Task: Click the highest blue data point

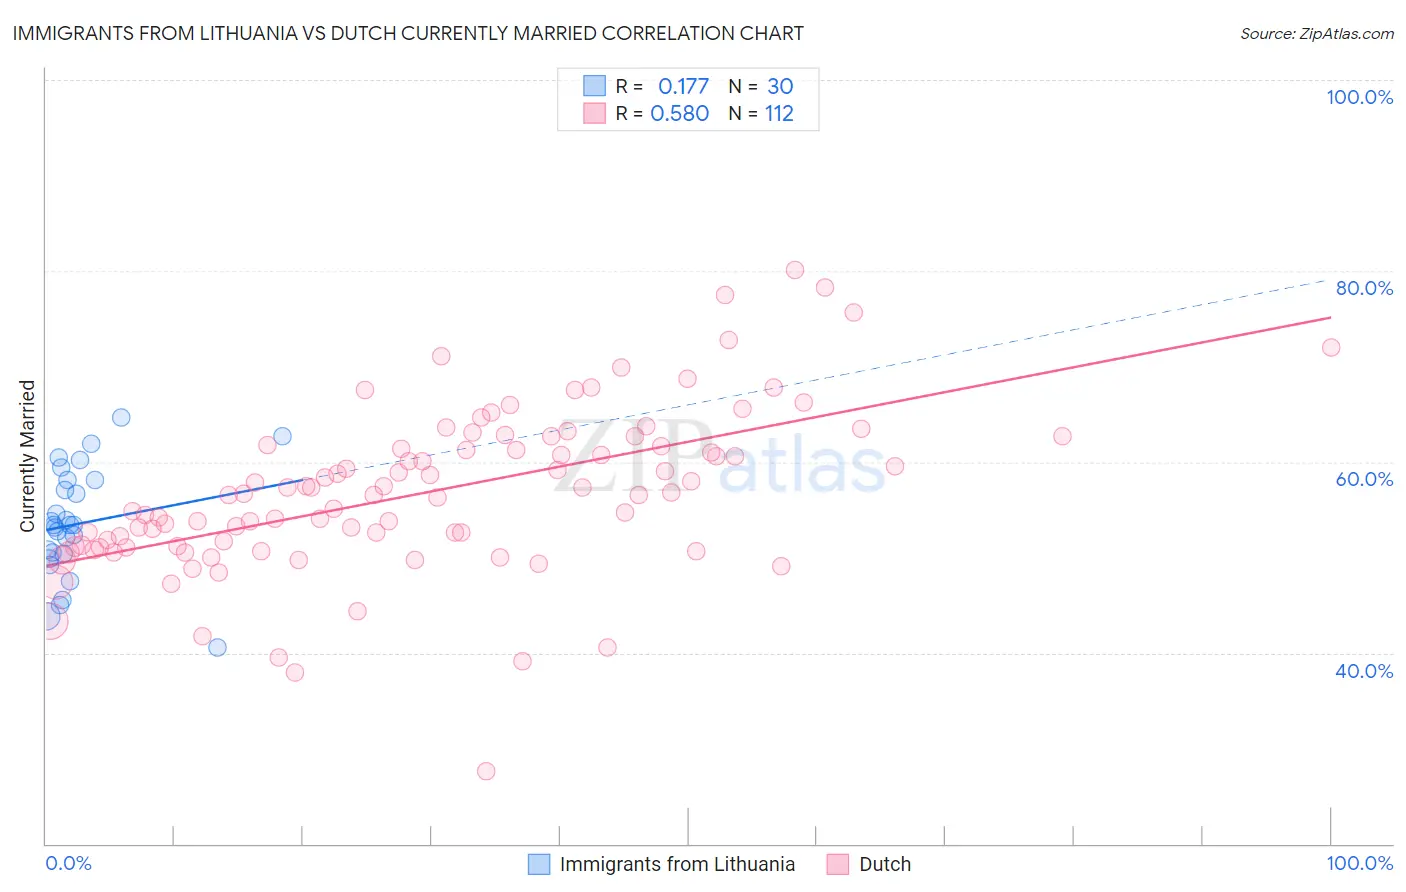Action: pos(121,417)
